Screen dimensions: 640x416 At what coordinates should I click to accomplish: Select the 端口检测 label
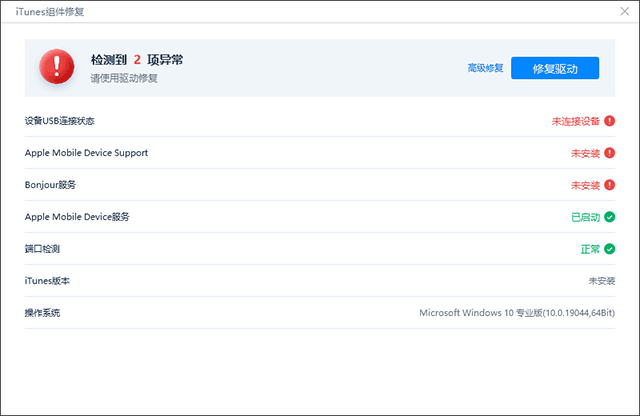tap(42, 249)
